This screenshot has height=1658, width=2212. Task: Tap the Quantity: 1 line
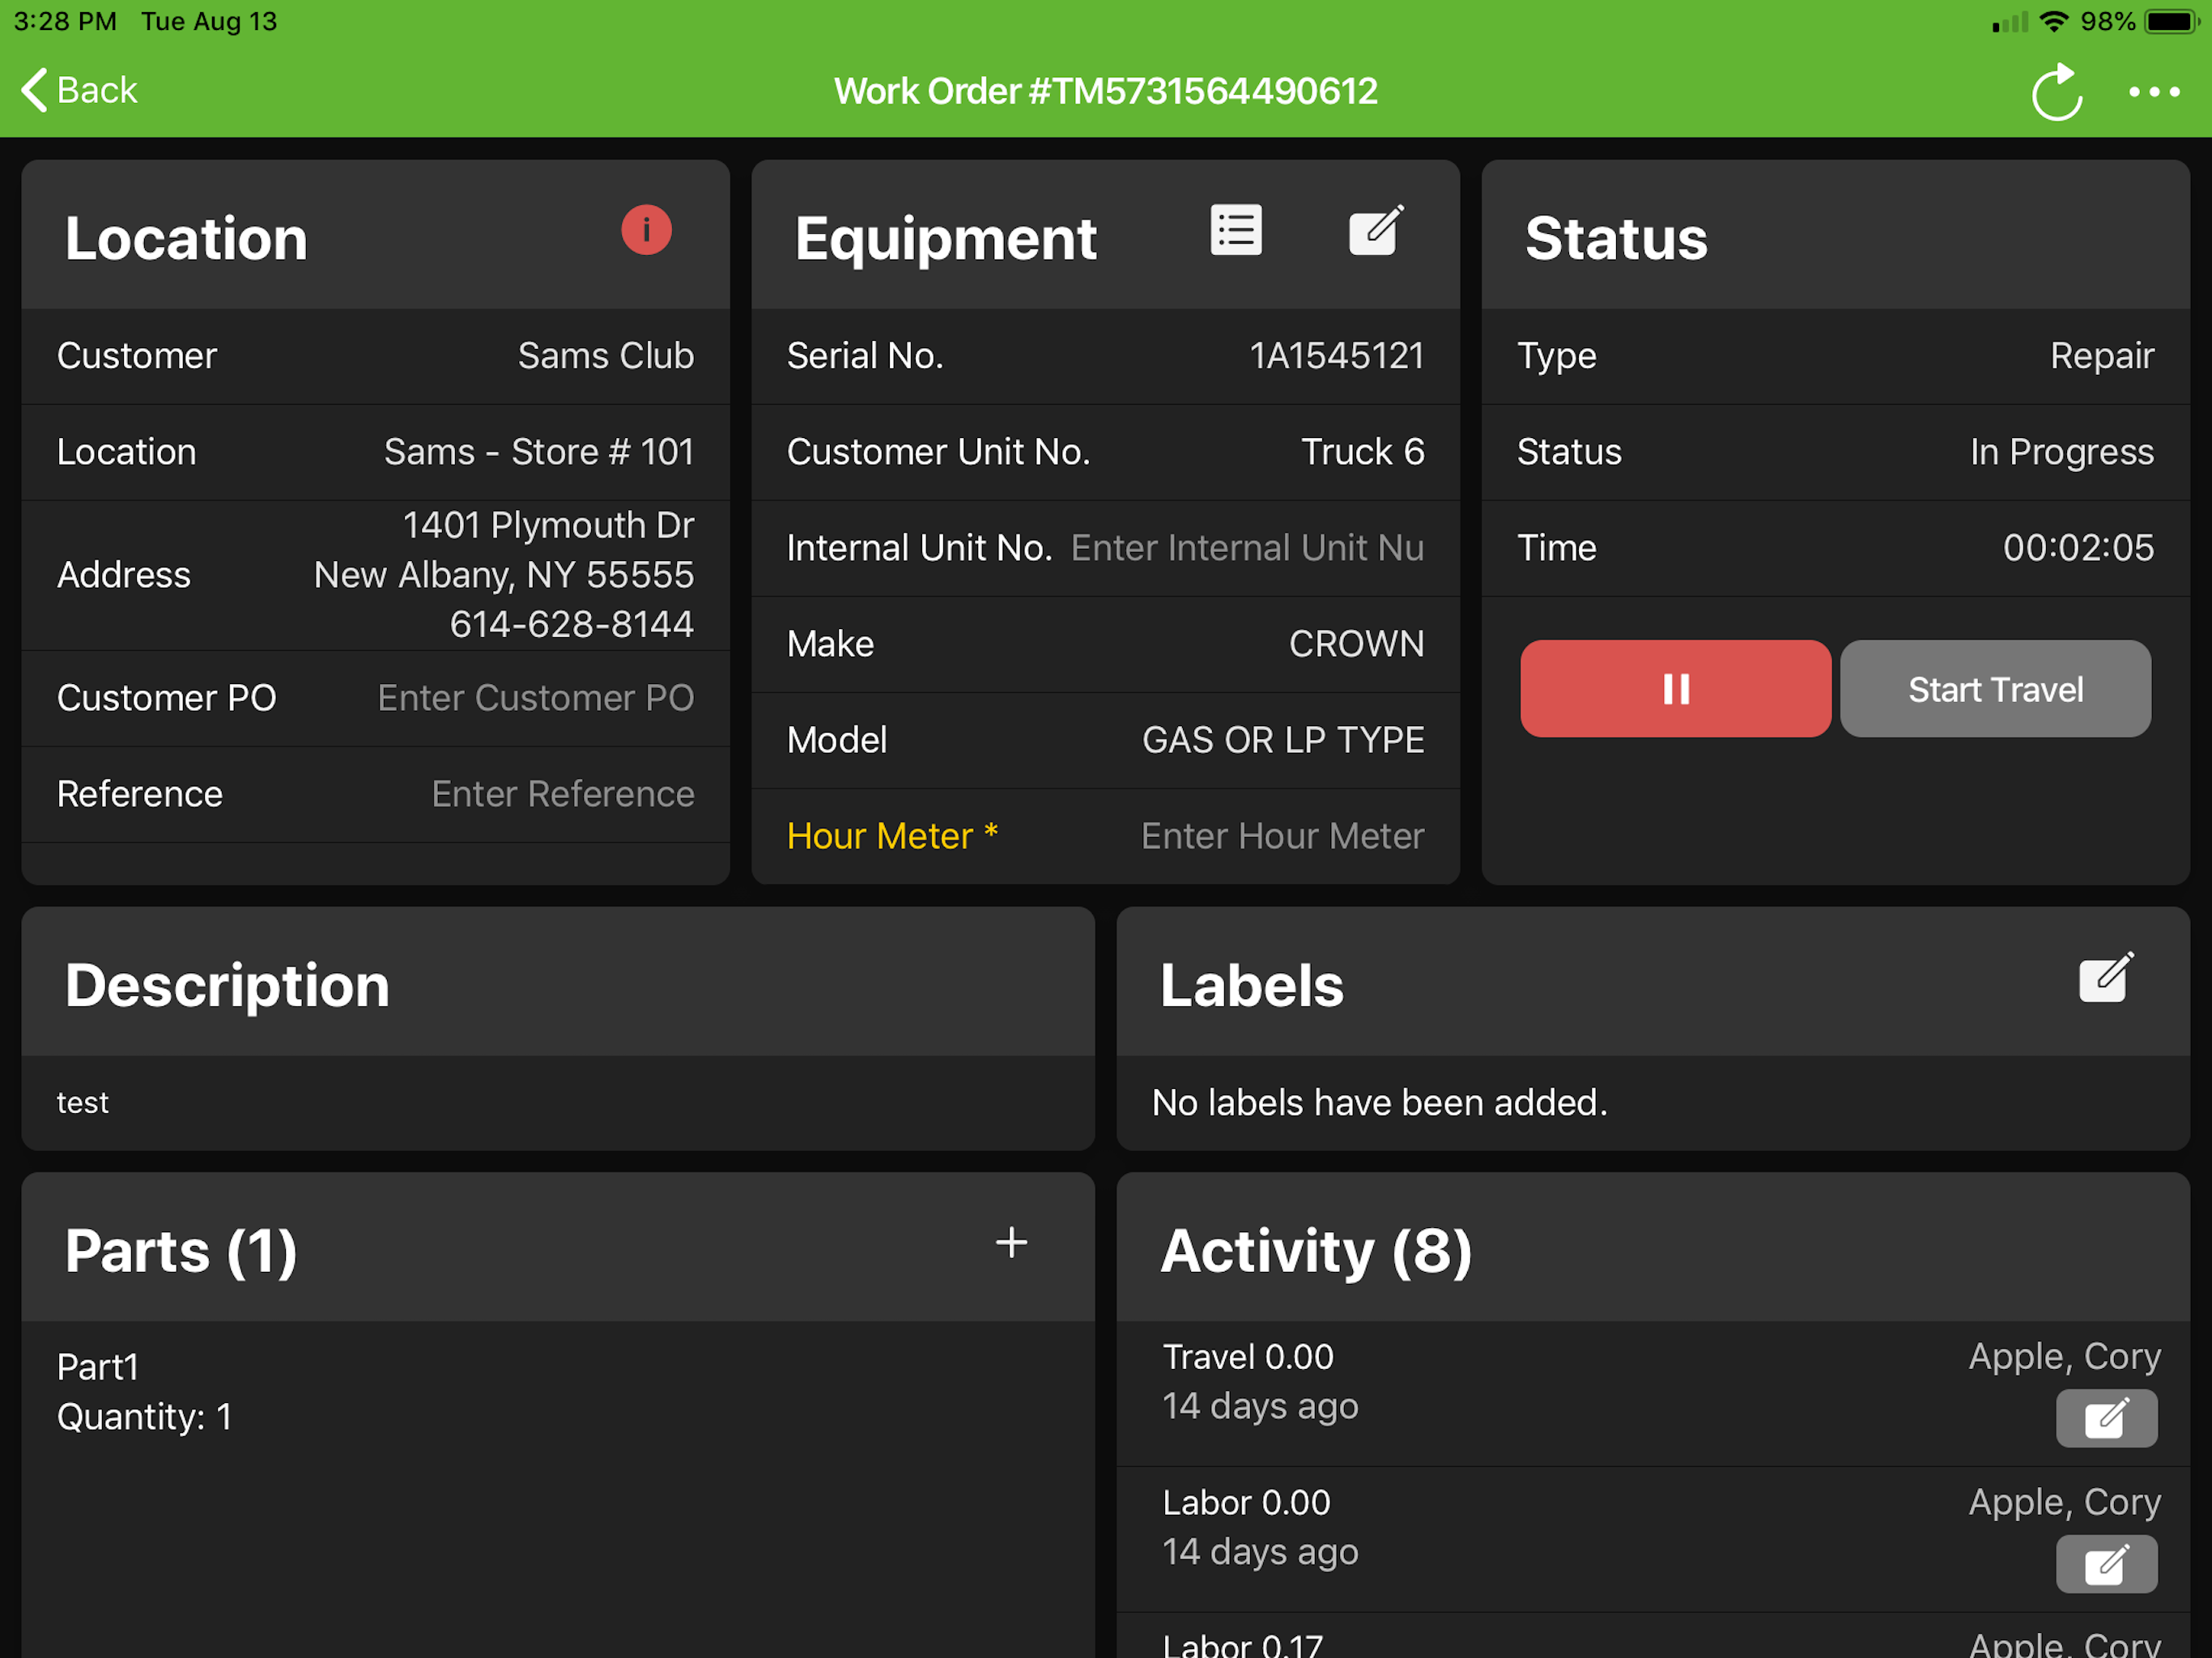pyautogui.click(x=145, y=1417)
